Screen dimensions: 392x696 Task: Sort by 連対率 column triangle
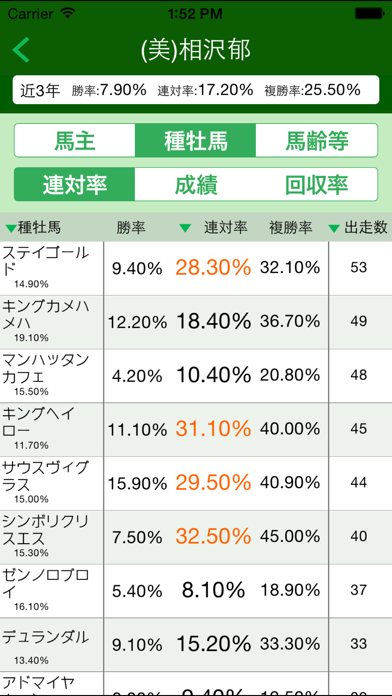185,229
